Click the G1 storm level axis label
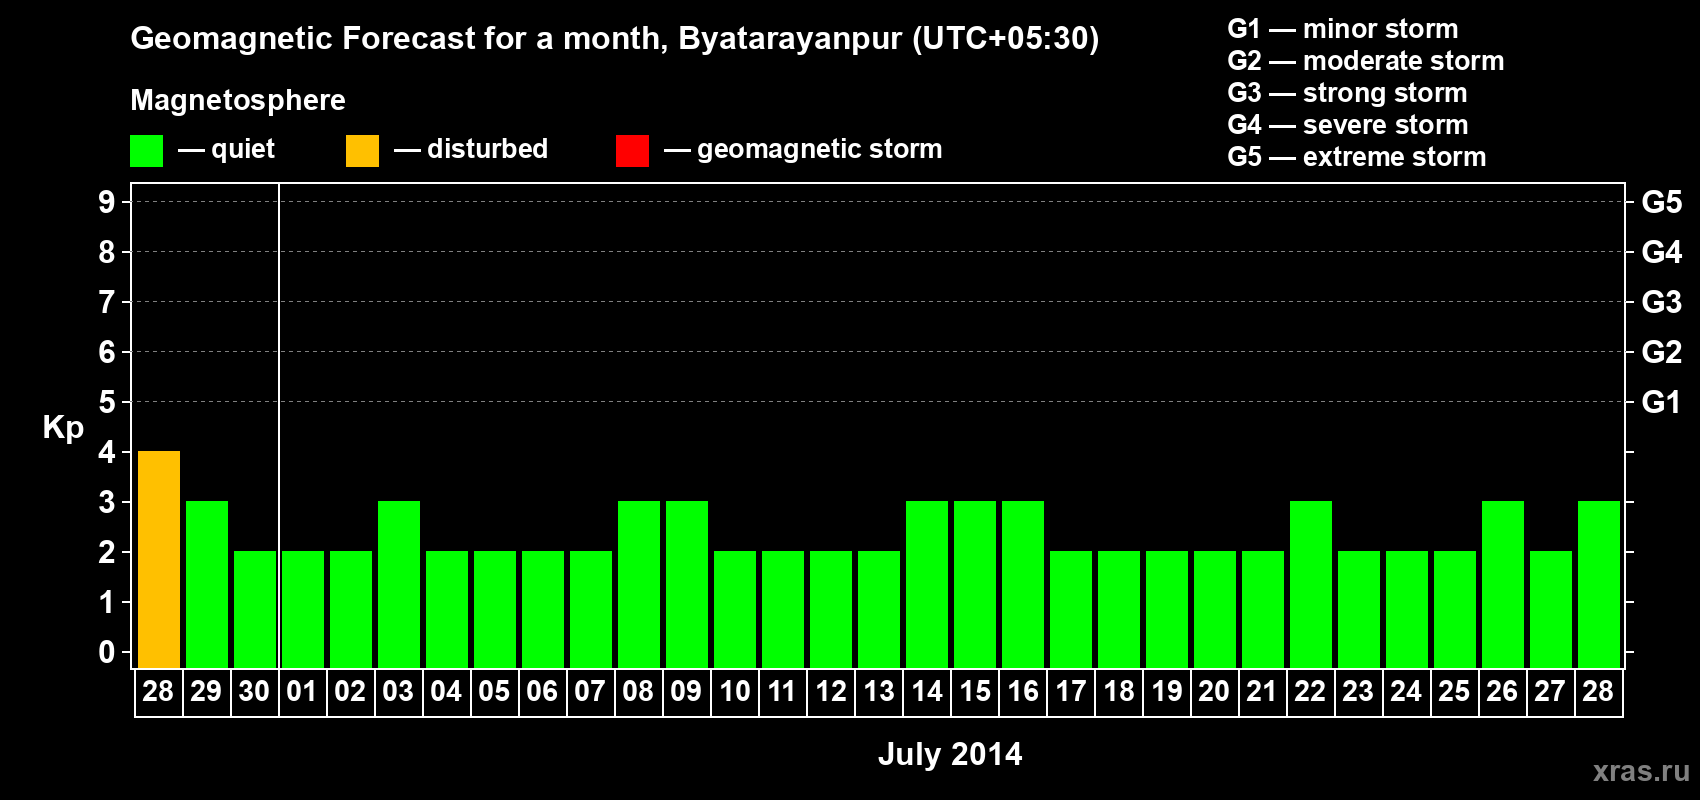The width and height of the screenshot is (1700, 800). click(1662, 402)
